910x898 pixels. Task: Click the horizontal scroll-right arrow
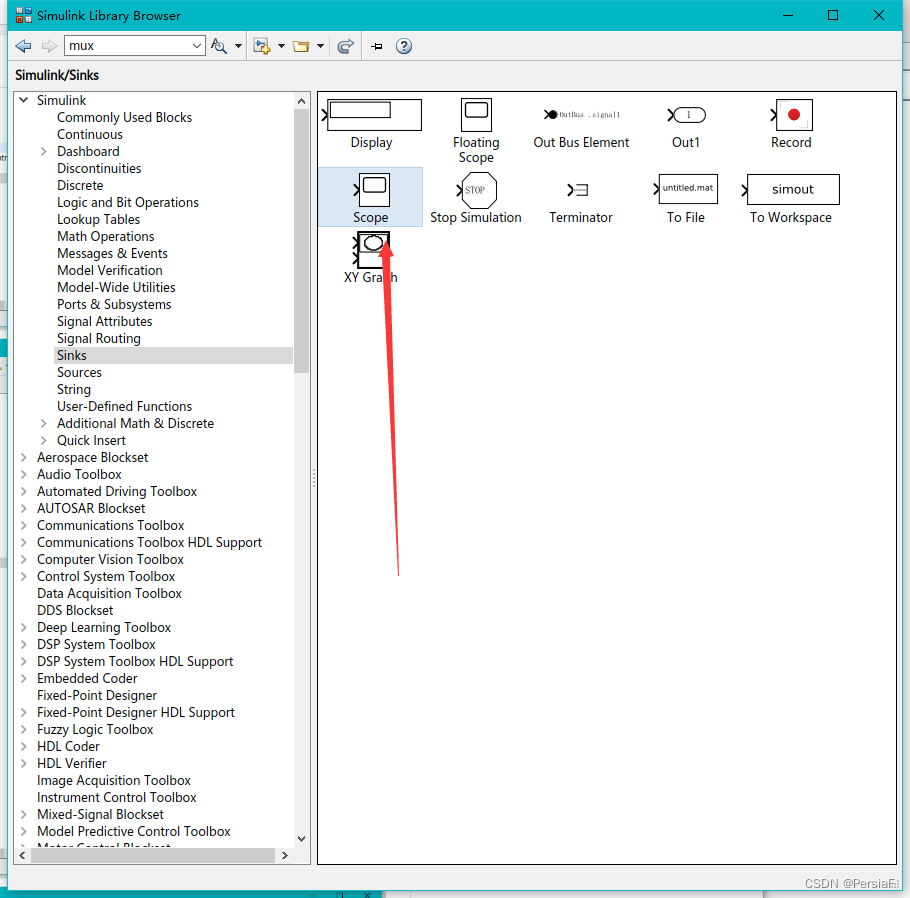pyautogui.click(x=284, y=856)
